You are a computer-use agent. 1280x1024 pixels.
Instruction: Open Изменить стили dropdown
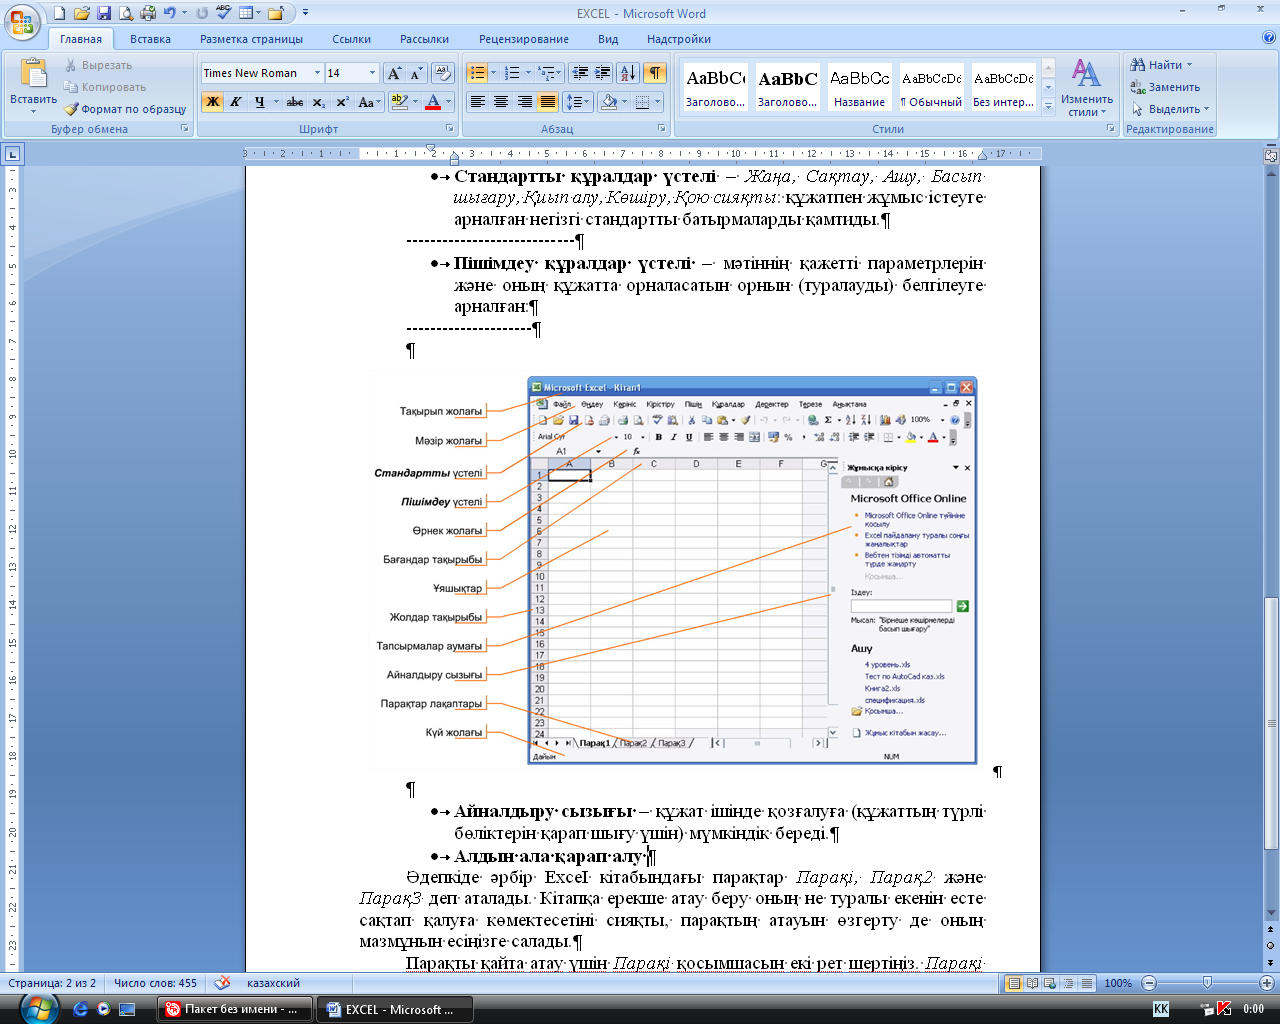(x=1086, y=87)
